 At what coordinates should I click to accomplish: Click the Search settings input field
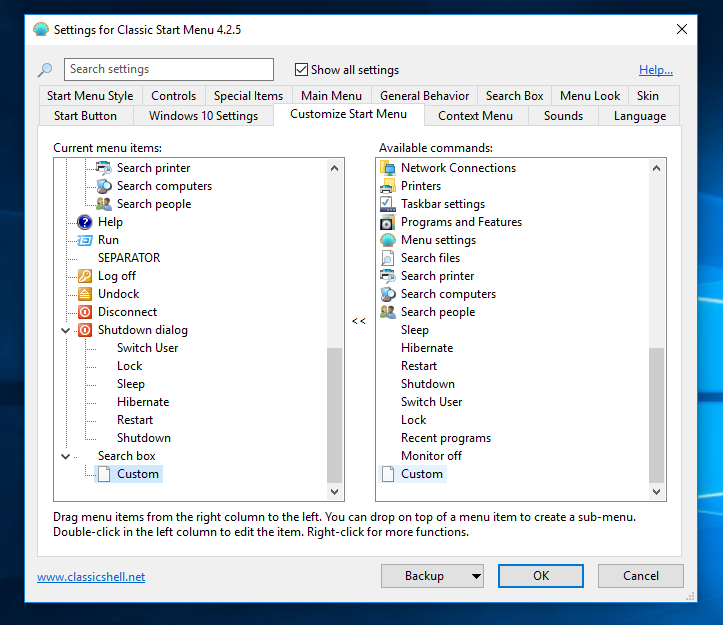[x=169, y=69]
